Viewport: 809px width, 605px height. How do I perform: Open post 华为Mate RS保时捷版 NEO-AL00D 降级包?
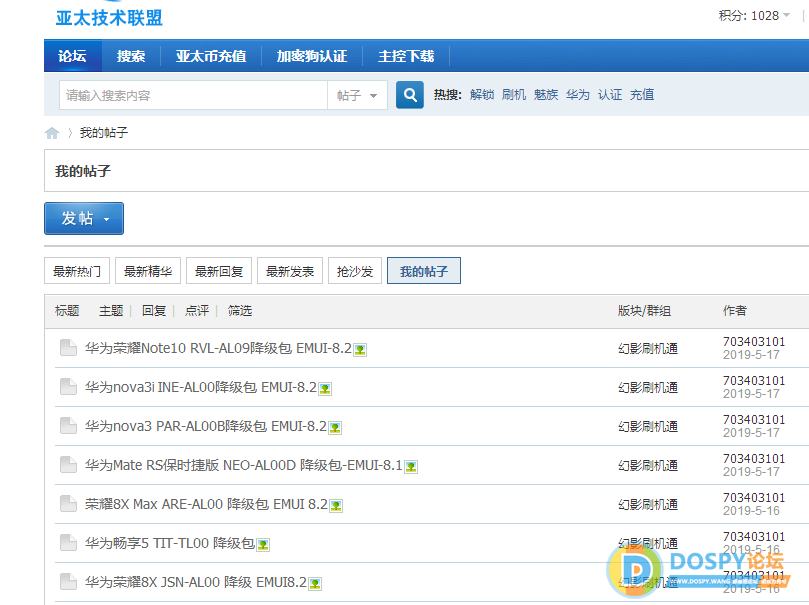point(244,465)
